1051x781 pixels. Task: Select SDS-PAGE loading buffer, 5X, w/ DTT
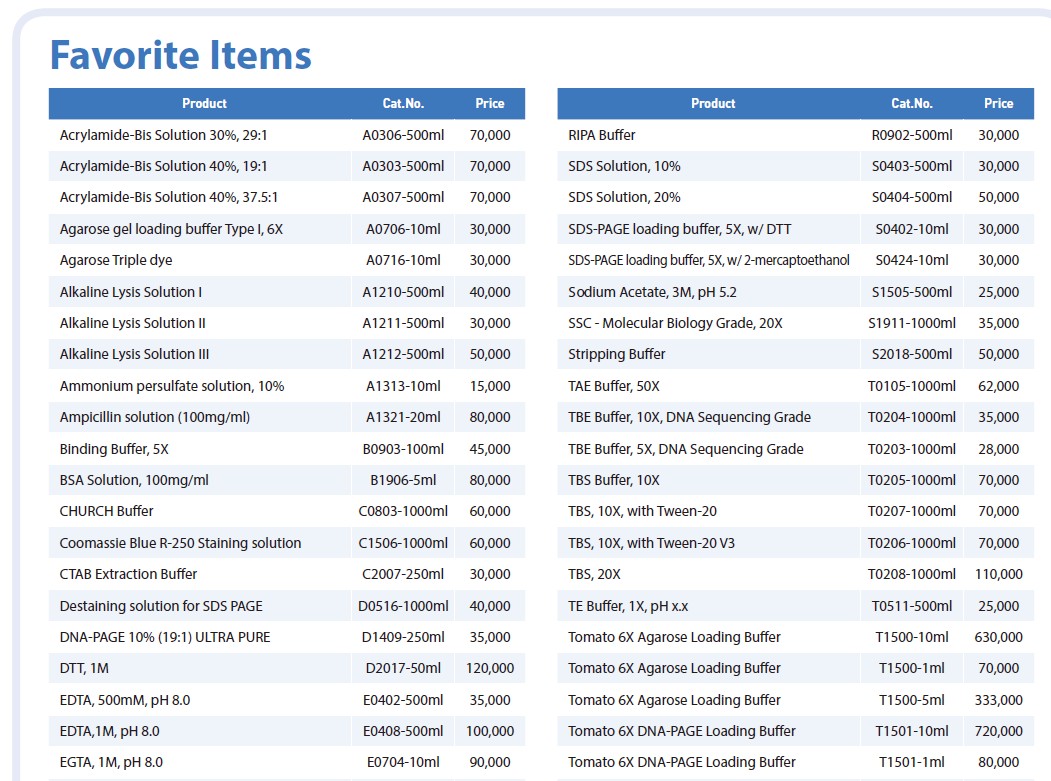pyautogui.click(x=680, y=229)
